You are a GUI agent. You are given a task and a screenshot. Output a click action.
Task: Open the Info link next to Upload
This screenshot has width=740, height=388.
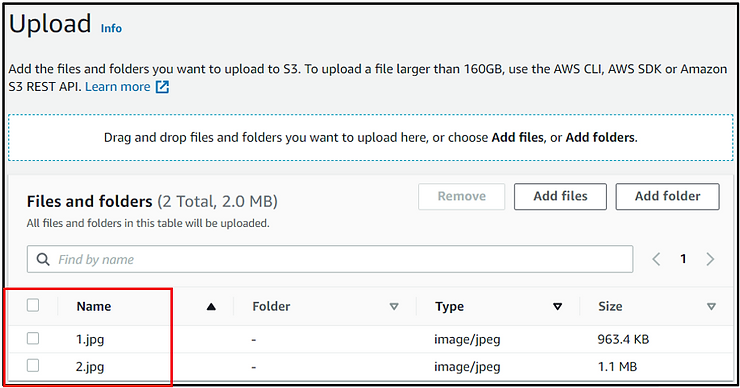coord(111,28)
